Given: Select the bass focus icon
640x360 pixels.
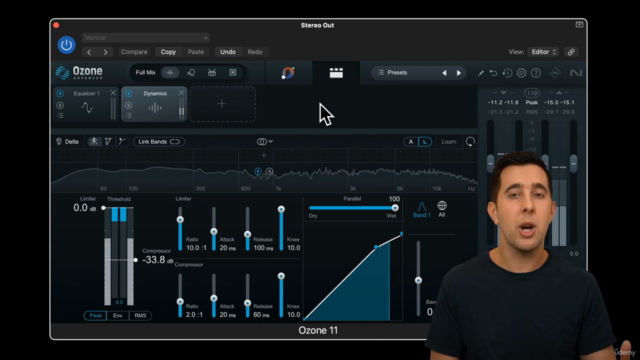Looking at the screenshot, I should coord(233,73).
